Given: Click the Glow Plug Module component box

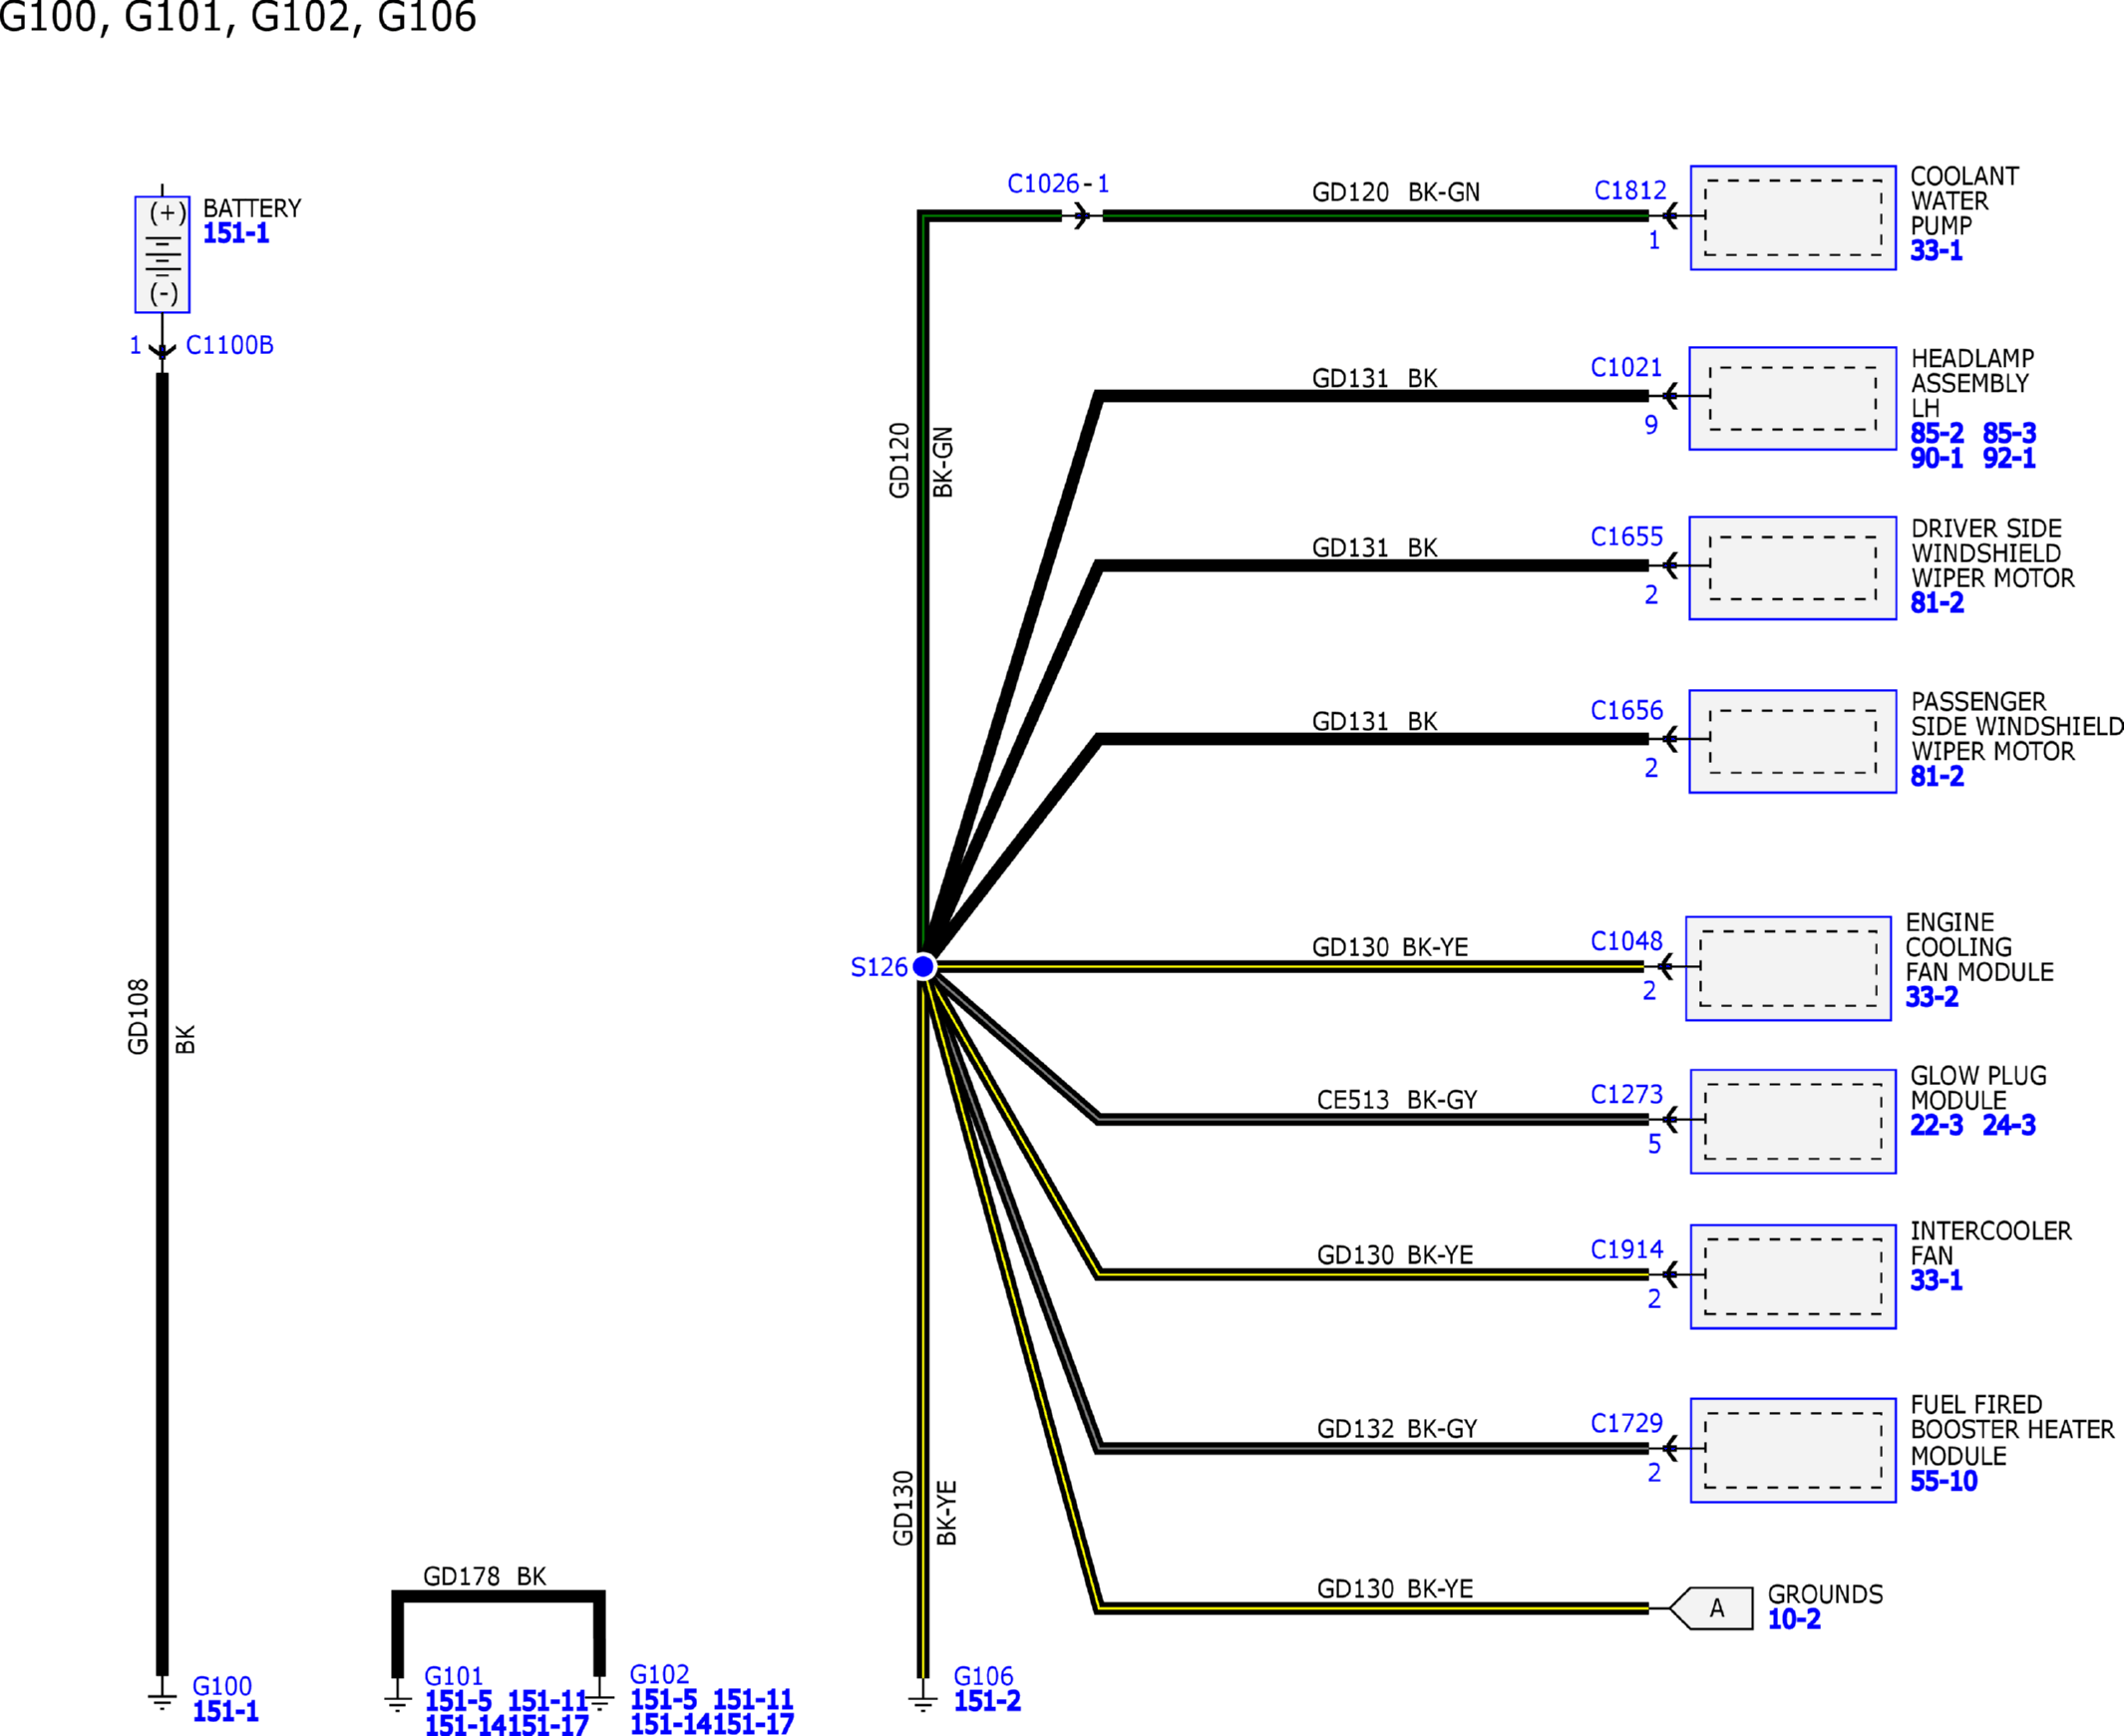Looking at the screenshot, I should click(1792, 1121).
